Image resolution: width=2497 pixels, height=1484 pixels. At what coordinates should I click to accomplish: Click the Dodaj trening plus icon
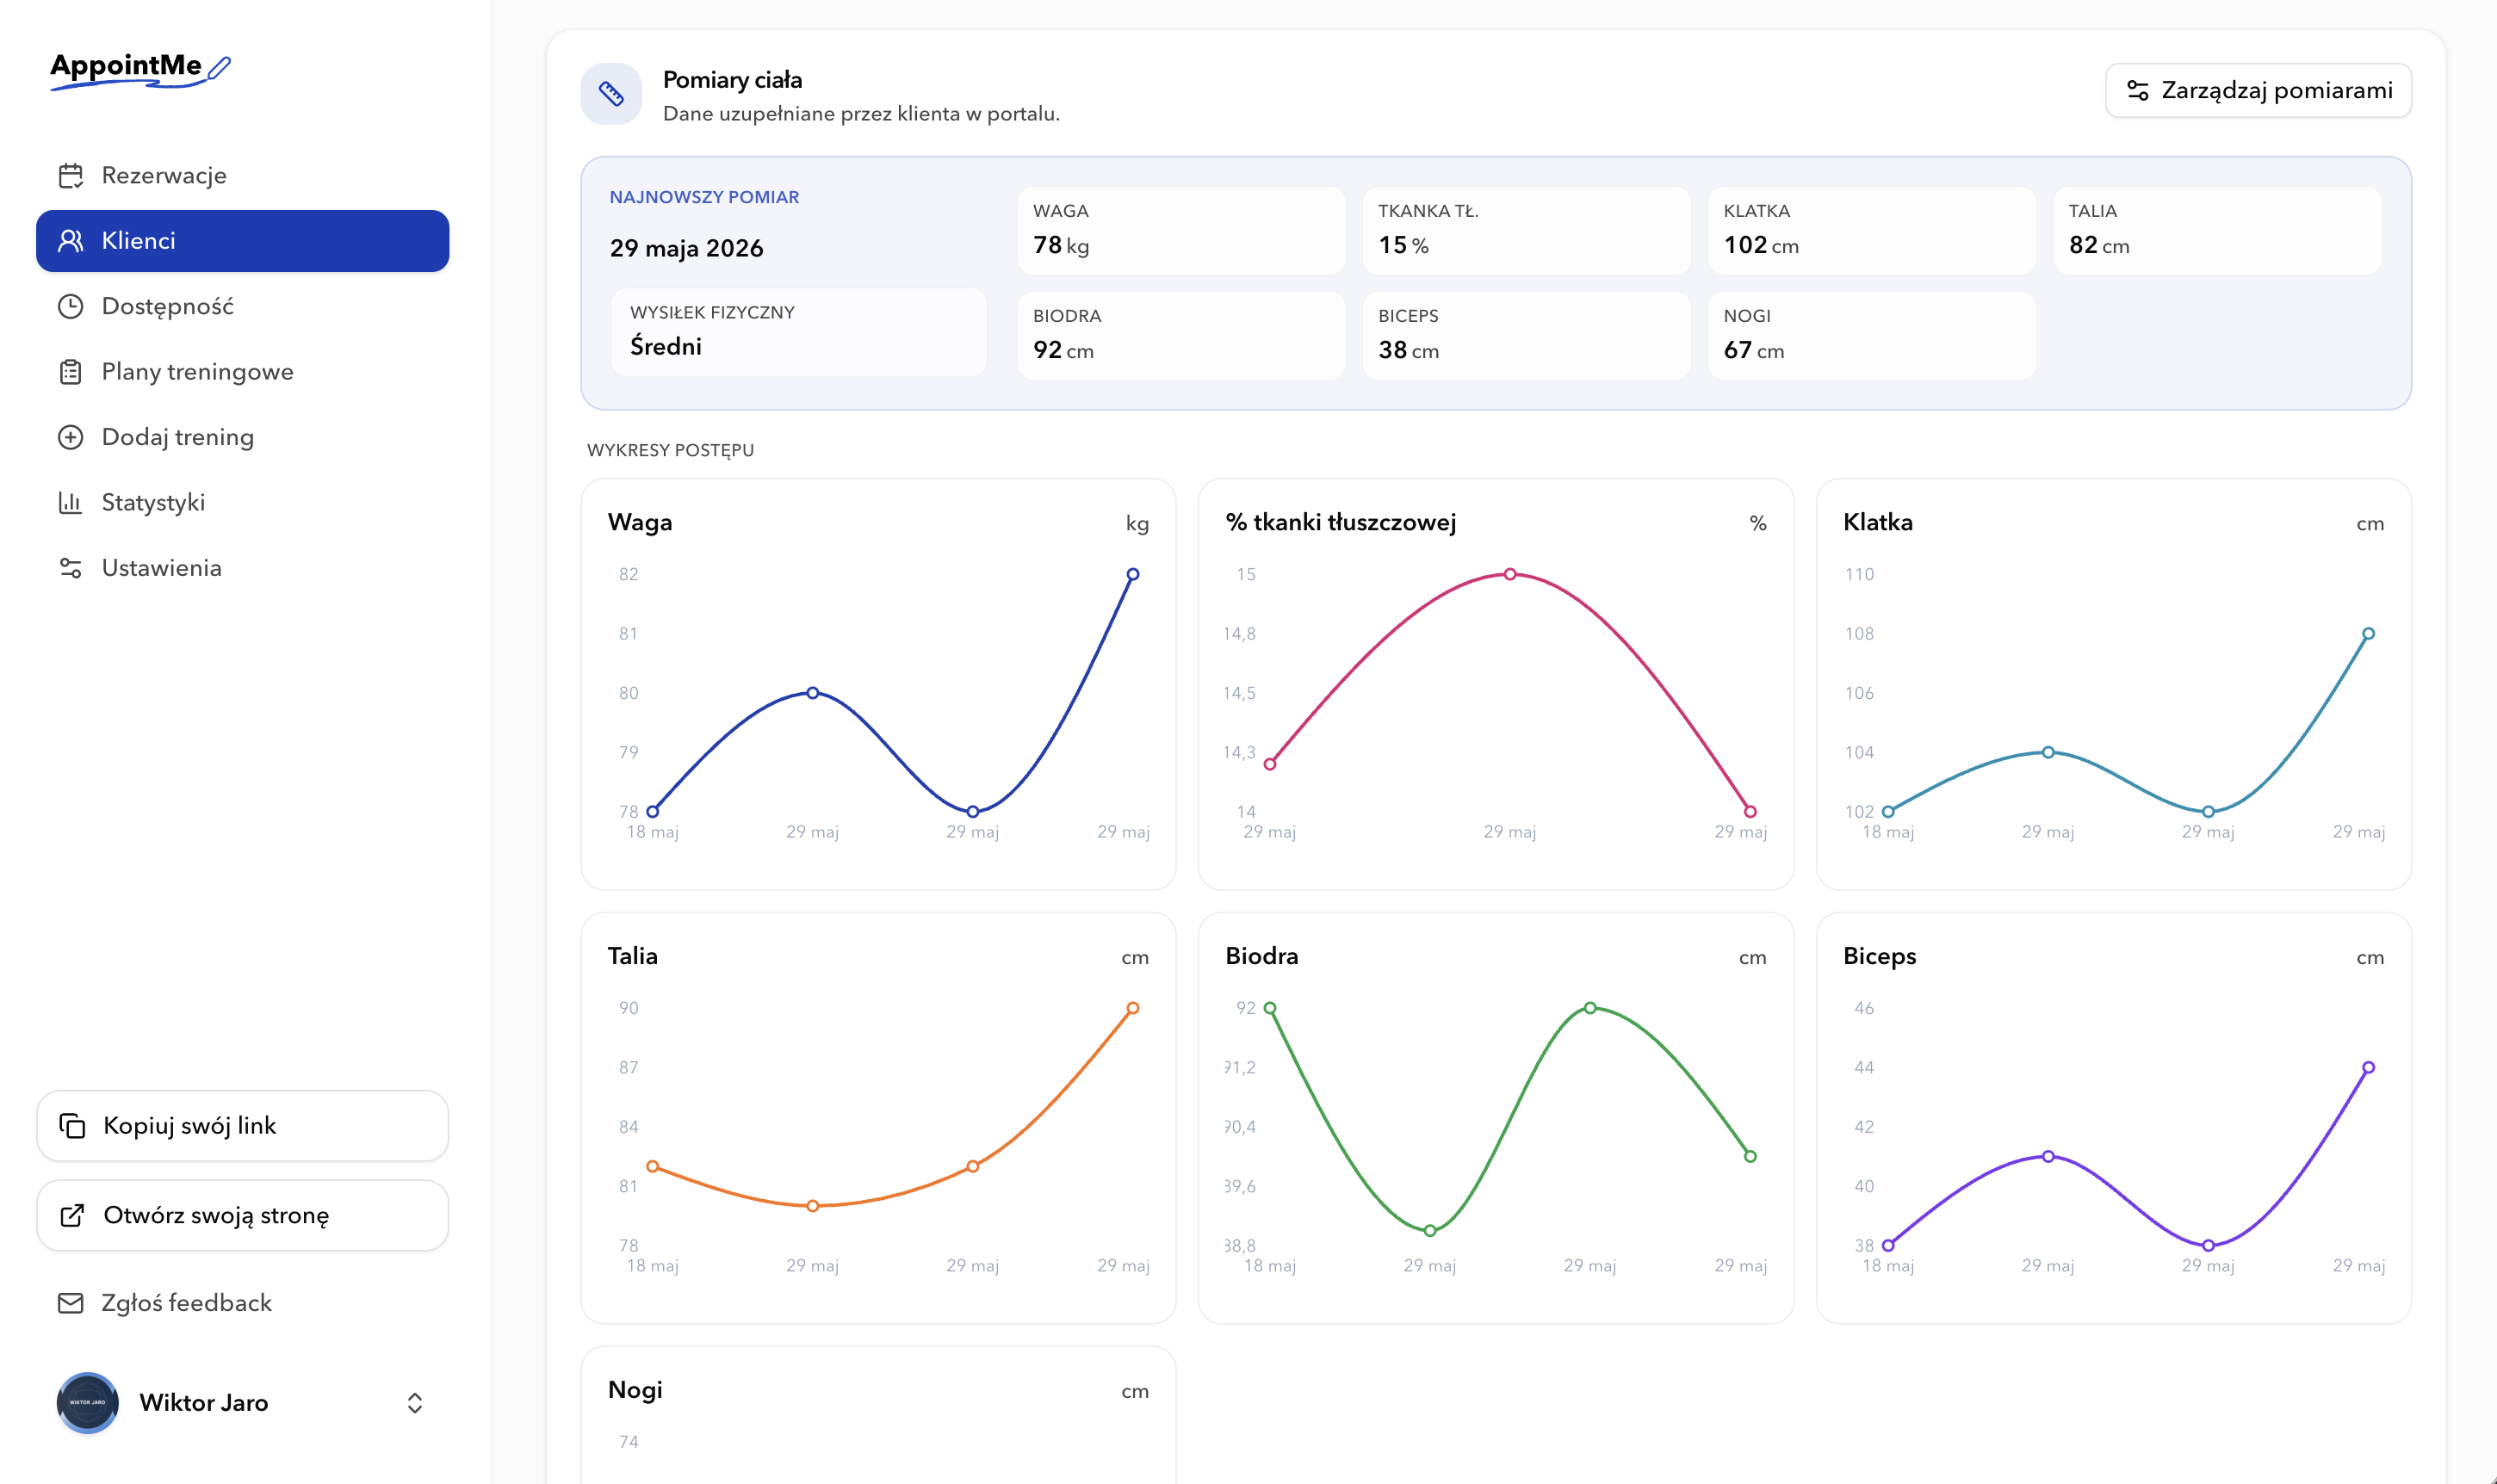pyautogui.click(x=70, y=437)
